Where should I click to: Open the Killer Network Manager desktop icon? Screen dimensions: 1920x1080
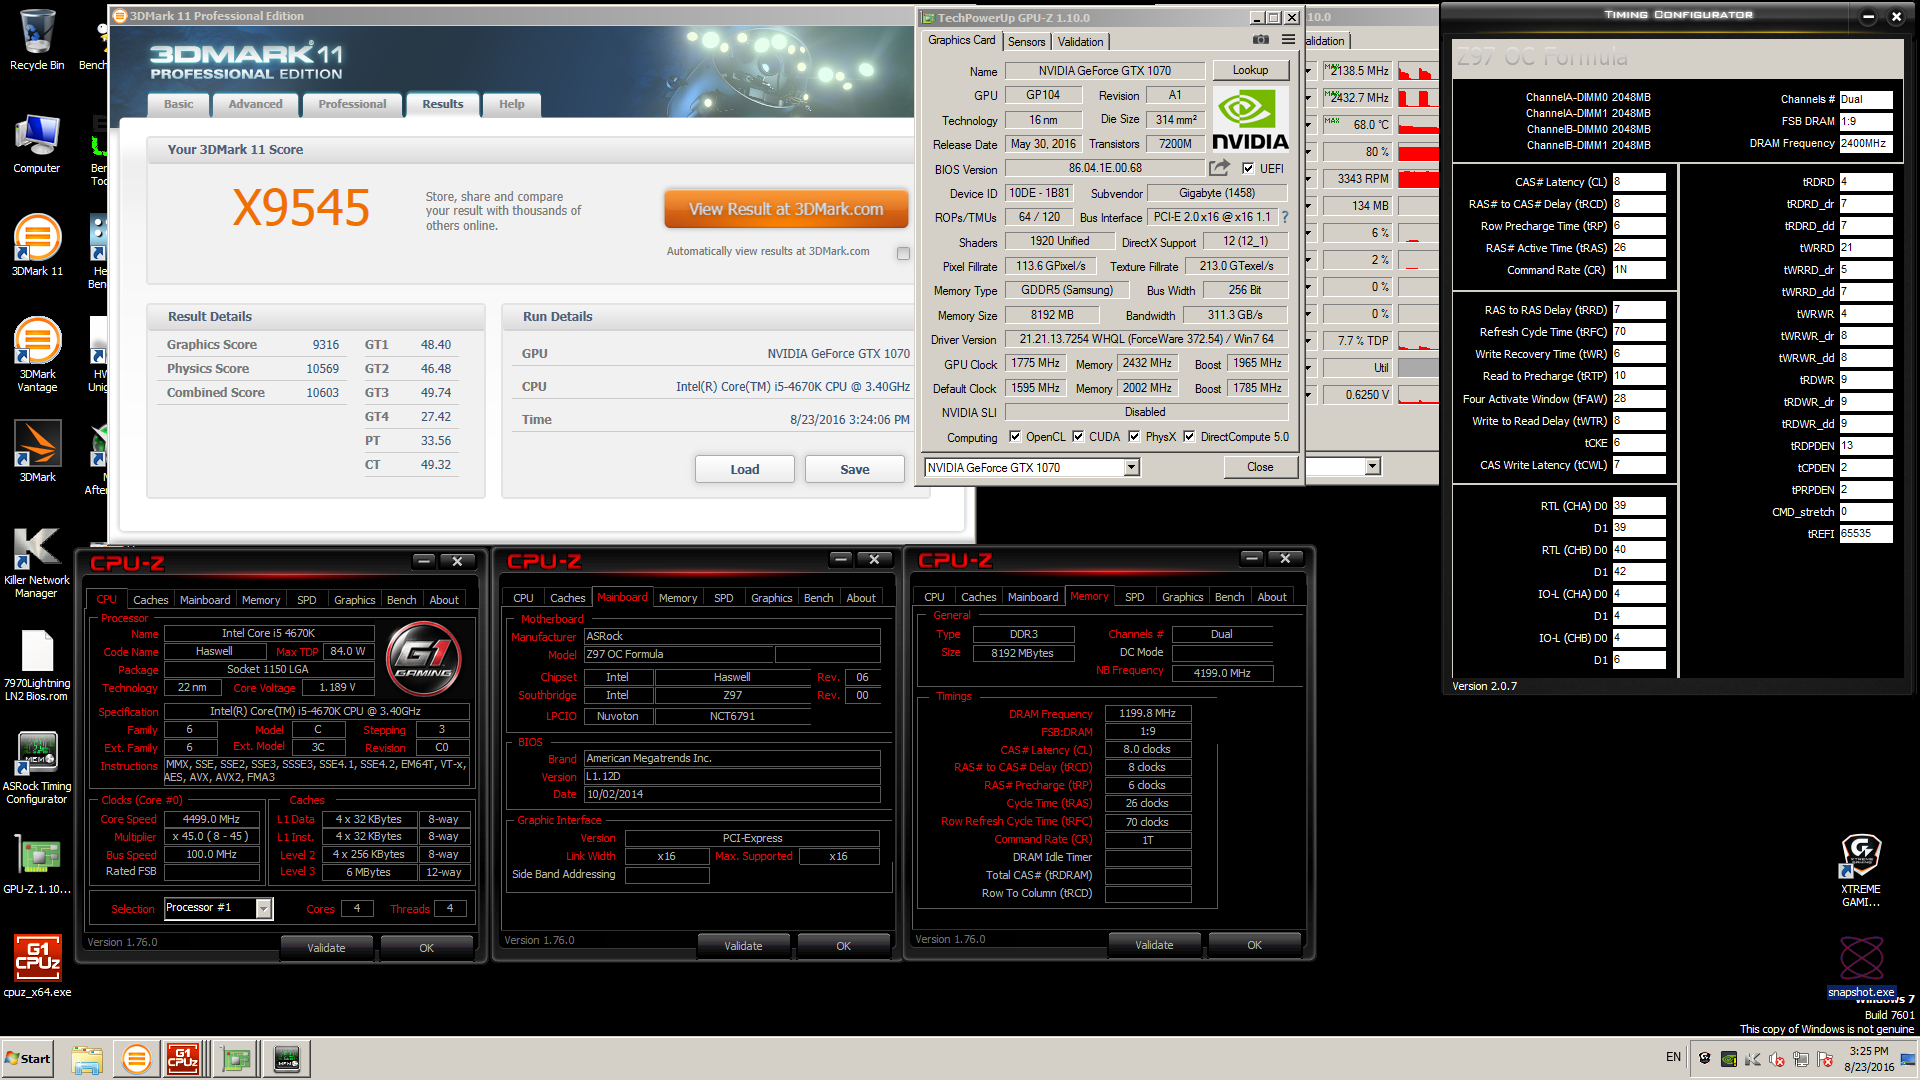point(37,563)
